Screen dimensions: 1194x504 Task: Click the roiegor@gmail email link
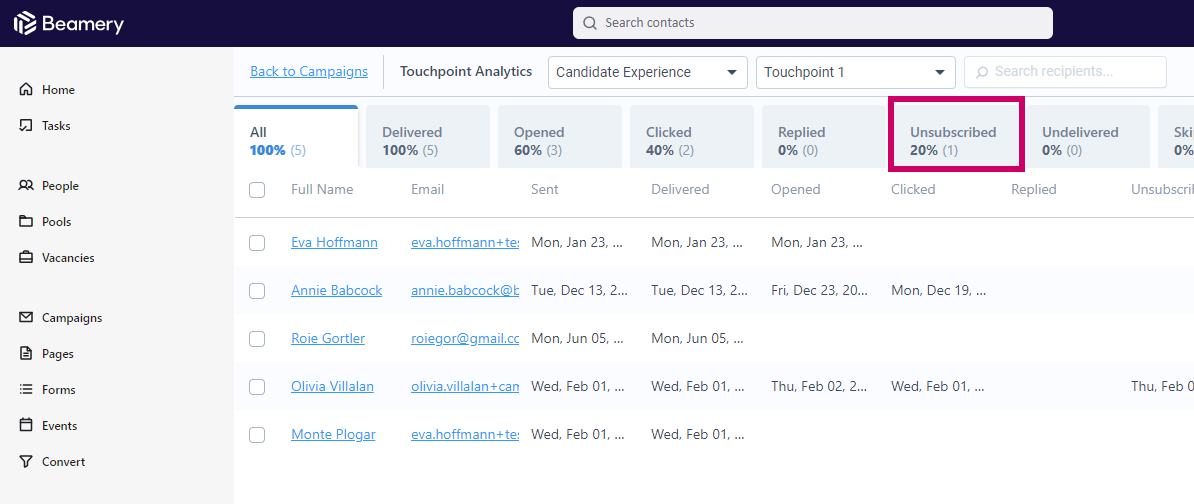[465, 339]
